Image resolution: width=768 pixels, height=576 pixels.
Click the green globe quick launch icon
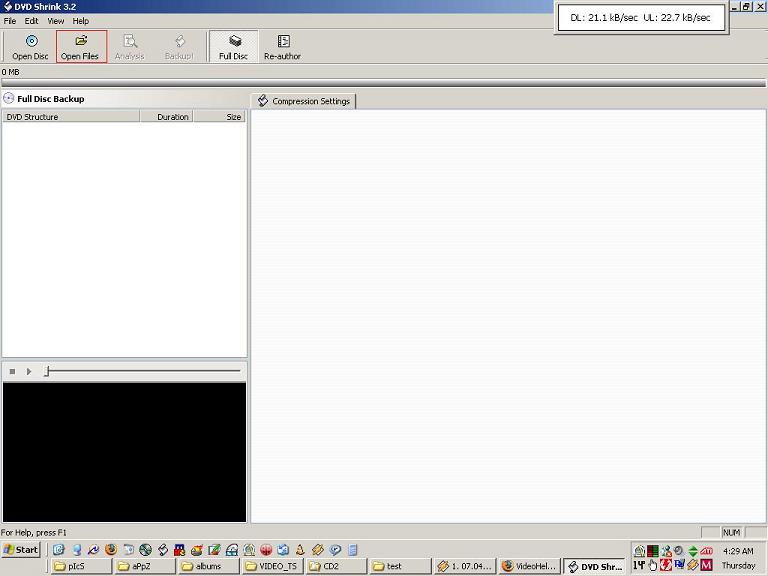coord(145,550)
